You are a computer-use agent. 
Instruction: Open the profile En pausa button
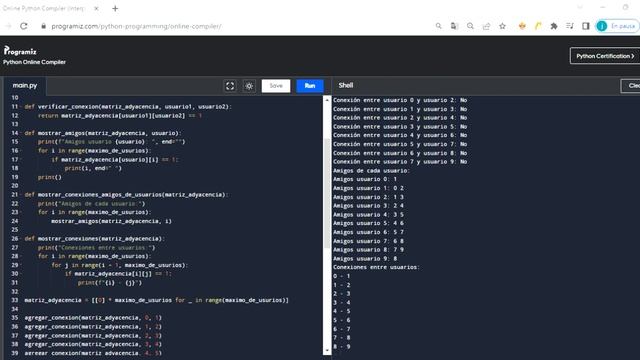coord(617,26)
